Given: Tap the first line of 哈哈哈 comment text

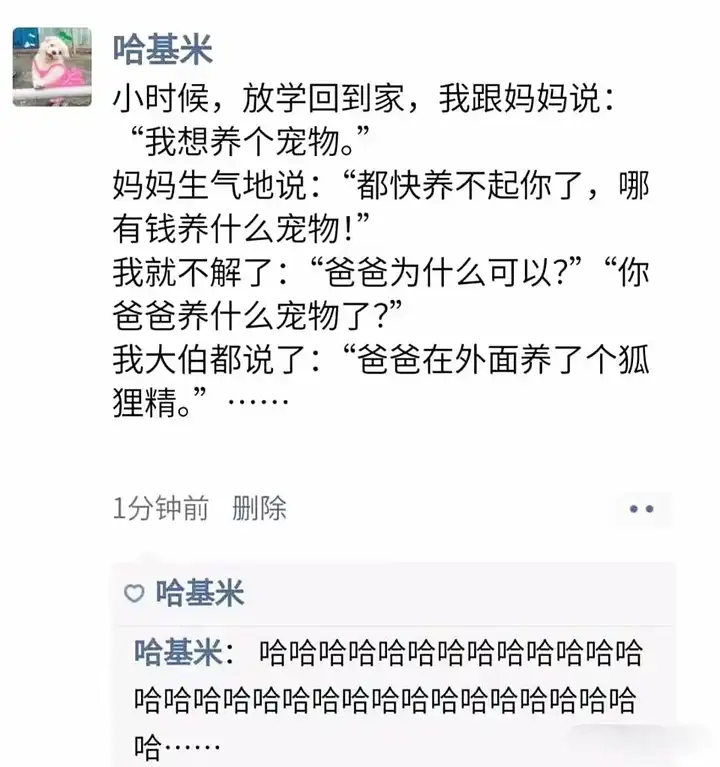Looking at the screenshot, I should pyautogui.click(x=450, y=652).
